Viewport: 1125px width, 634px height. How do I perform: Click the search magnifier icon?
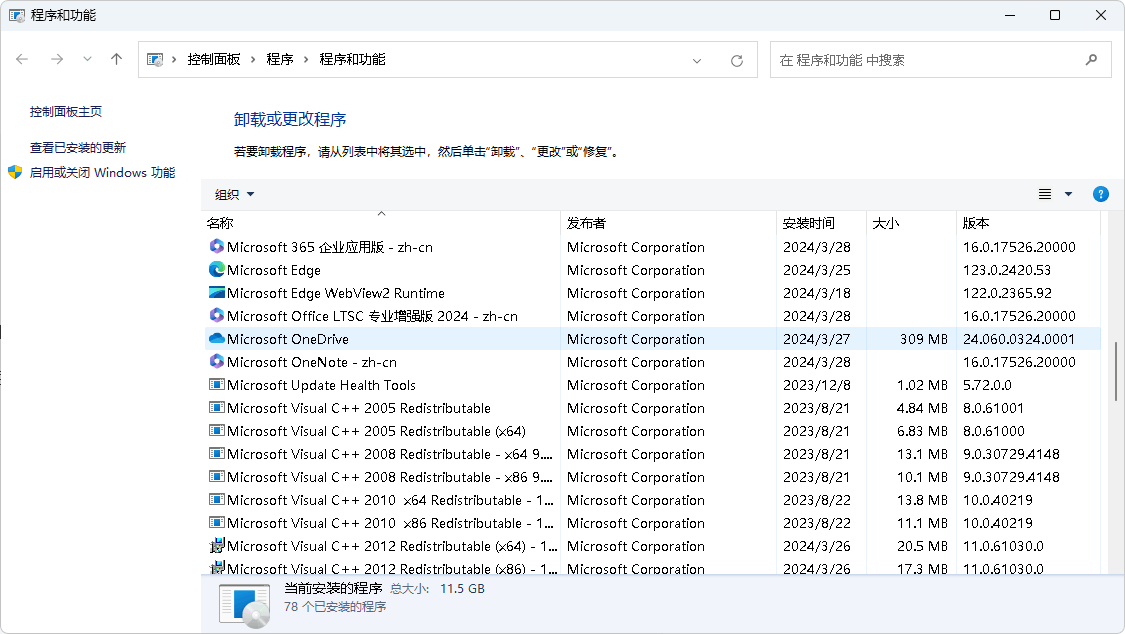tap(1091, 60)
